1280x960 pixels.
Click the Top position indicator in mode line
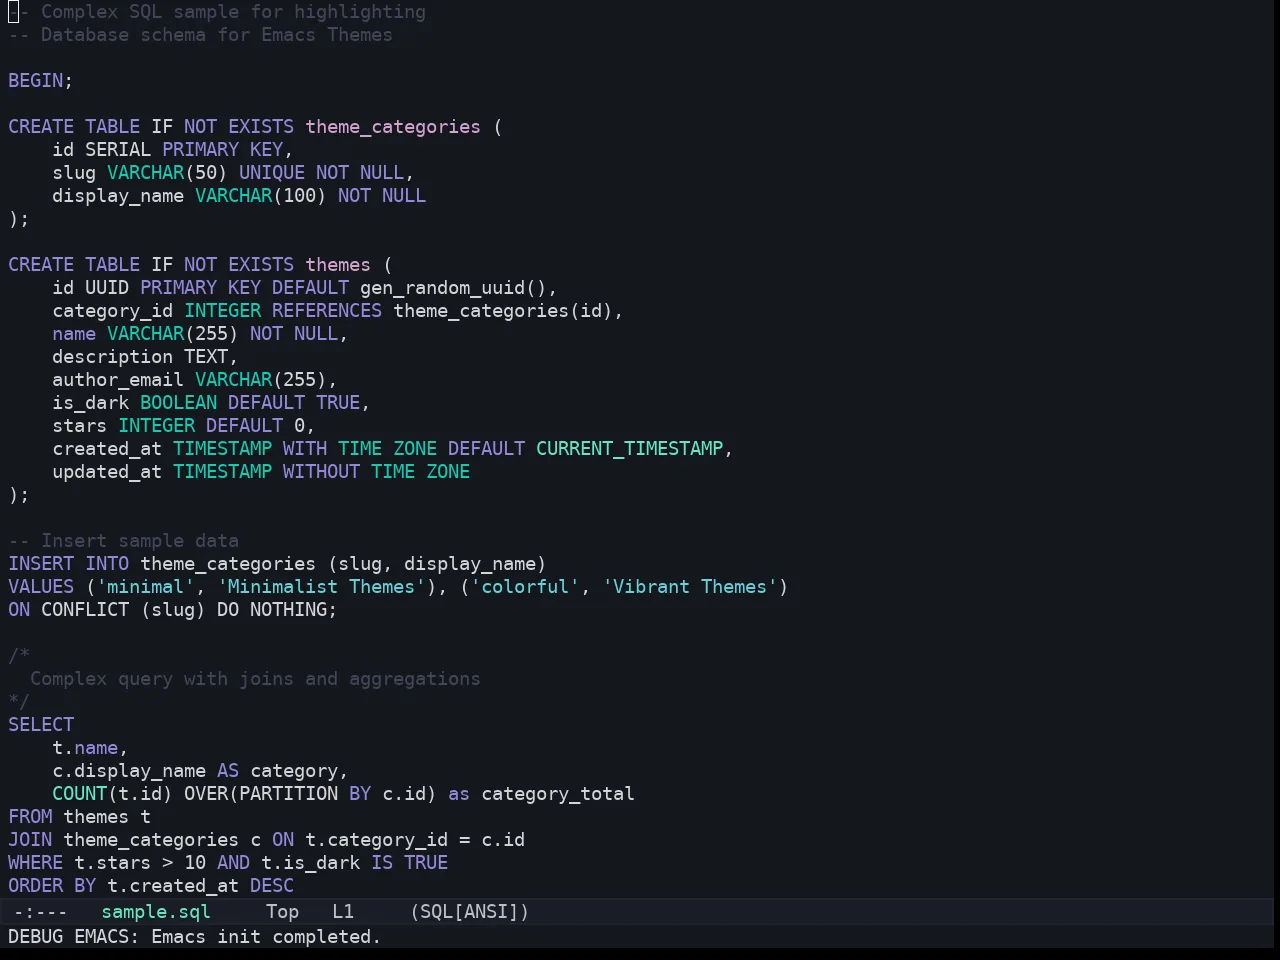tap(282, 912)
